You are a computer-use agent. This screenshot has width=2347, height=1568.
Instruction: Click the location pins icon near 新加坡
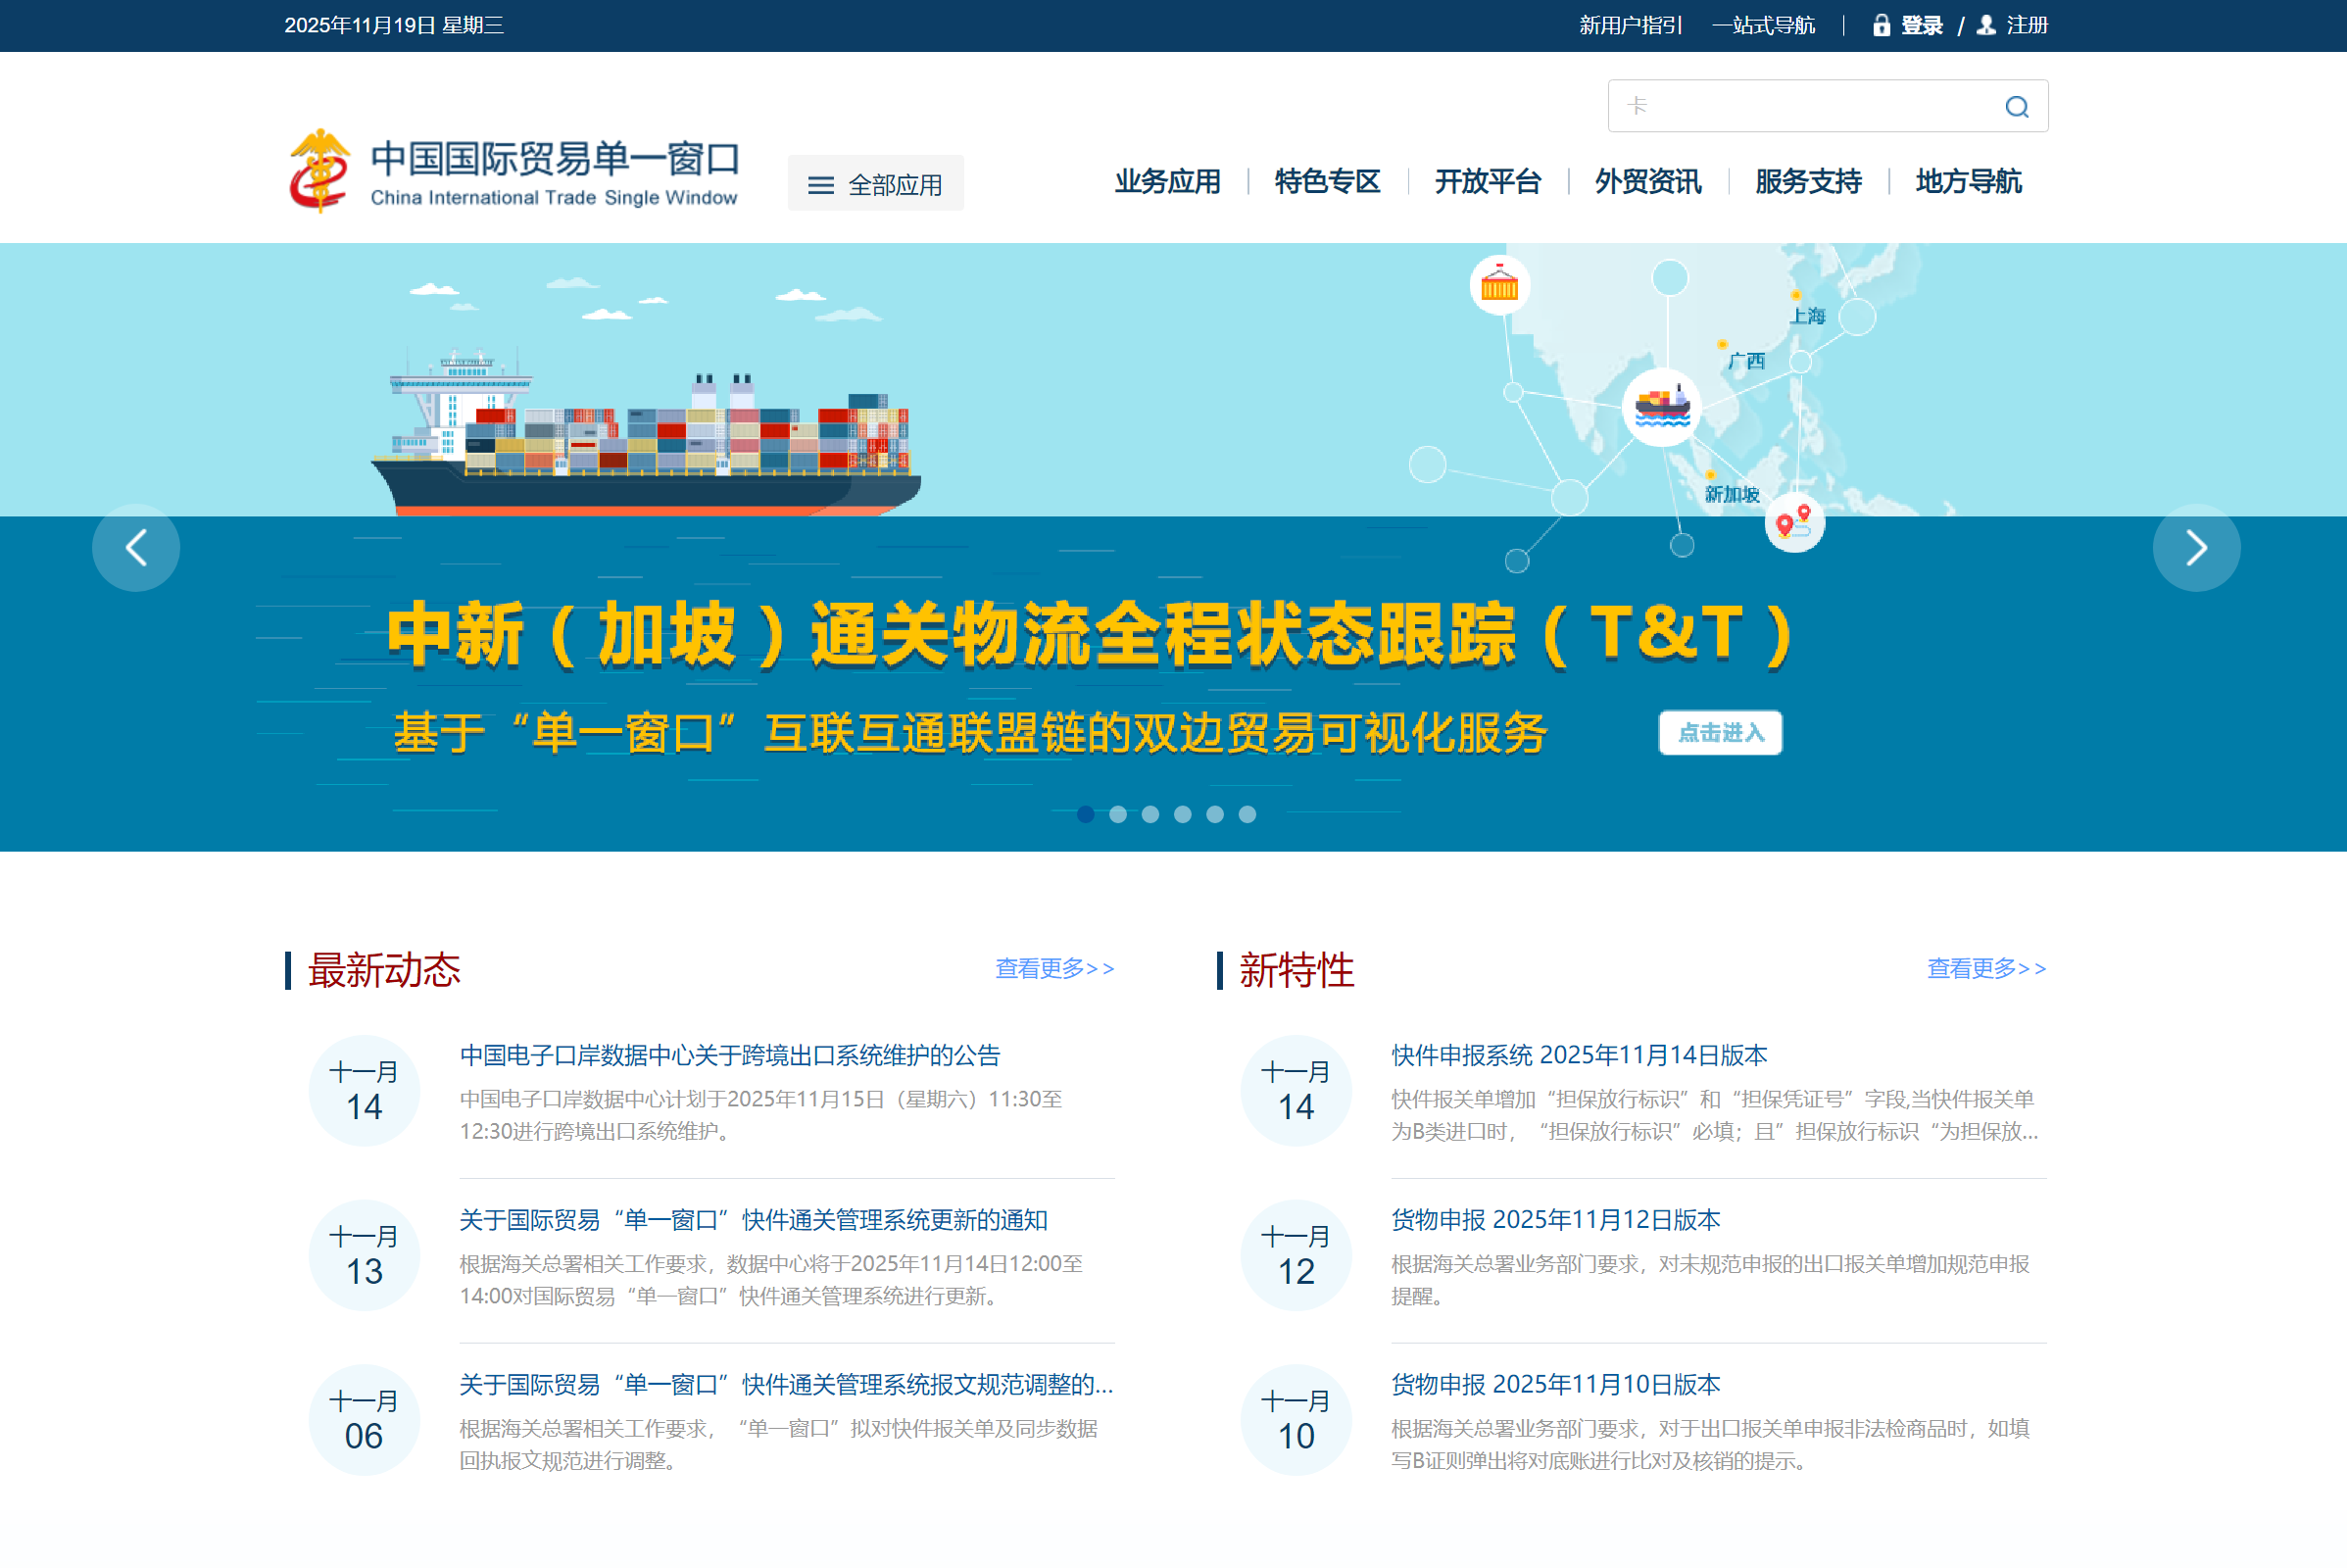point(1794,522)
